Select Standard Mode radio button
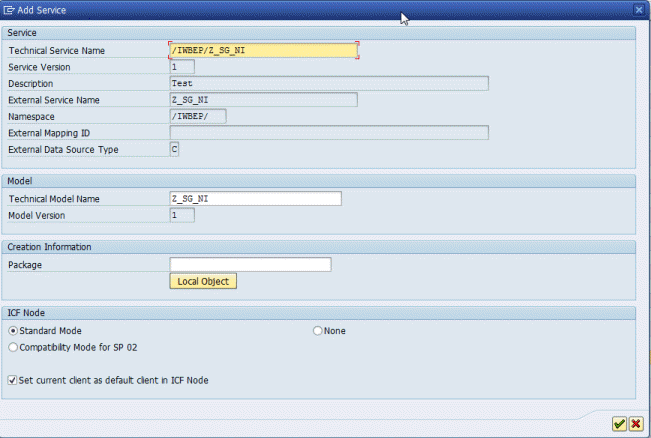This screenshot has width=651, height=438. click(13, 331)
